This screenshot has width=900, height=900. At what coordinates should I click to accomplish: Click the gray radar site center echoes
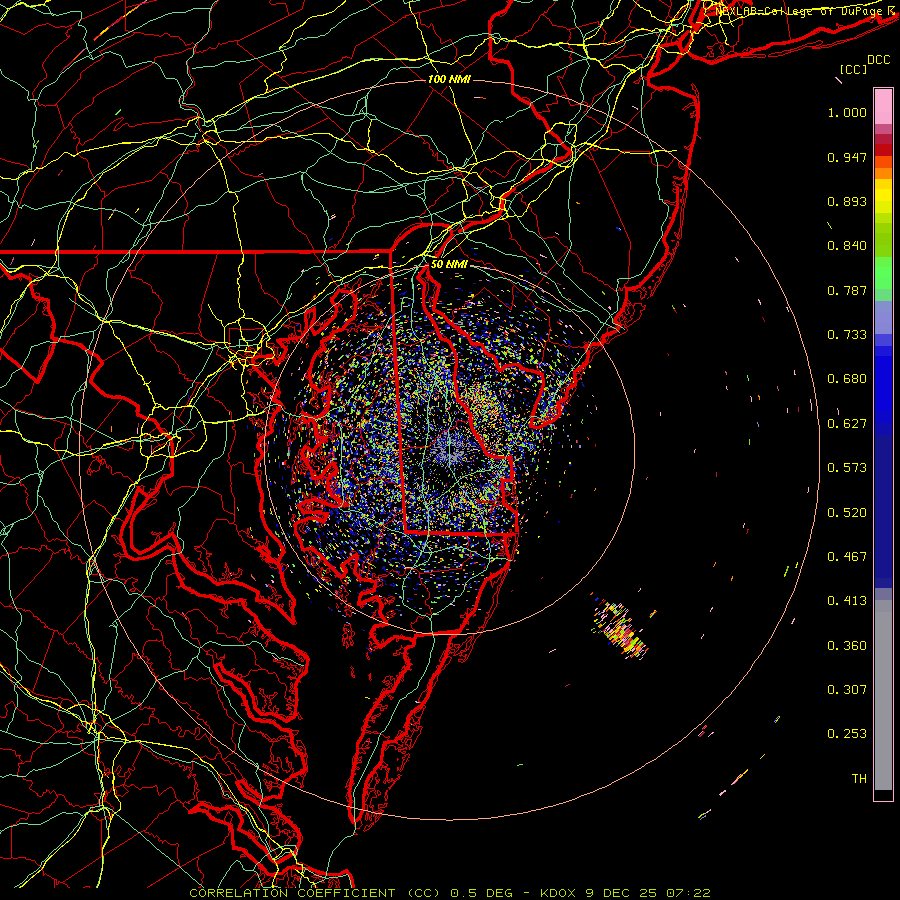click(450, 451)
